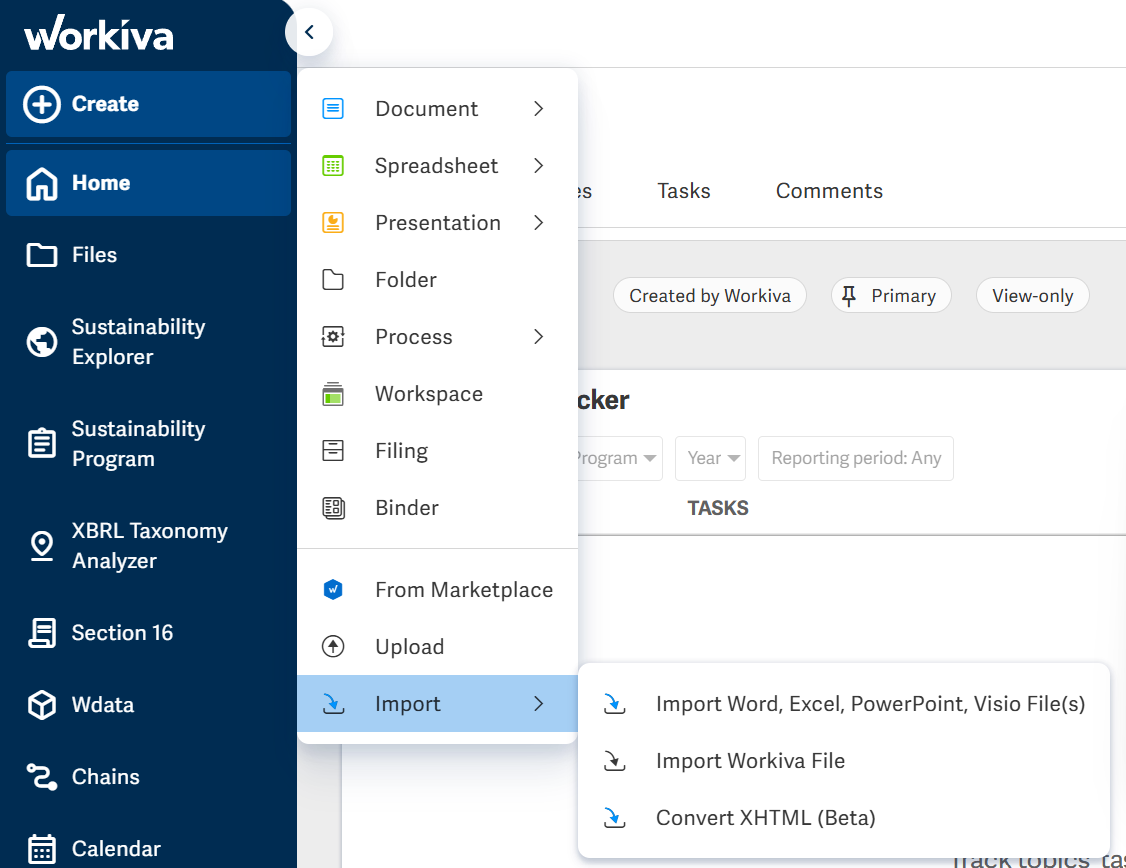Choose Upload in the Create menu
The height and width of the screenshot is (868, 1126).
(437, 647)
